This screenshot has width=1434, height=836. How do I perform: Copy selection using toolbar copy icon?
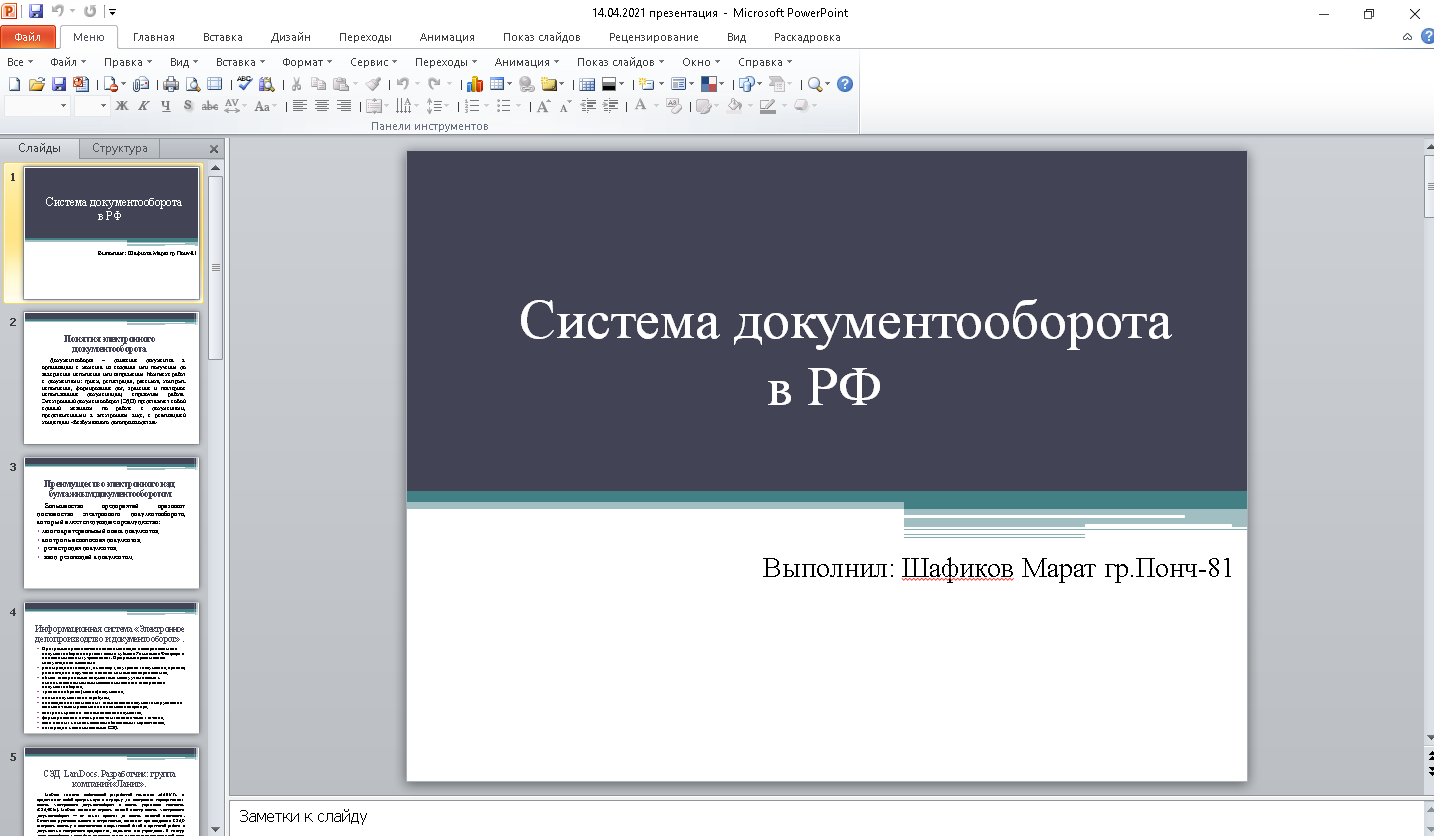pos(318,84)
